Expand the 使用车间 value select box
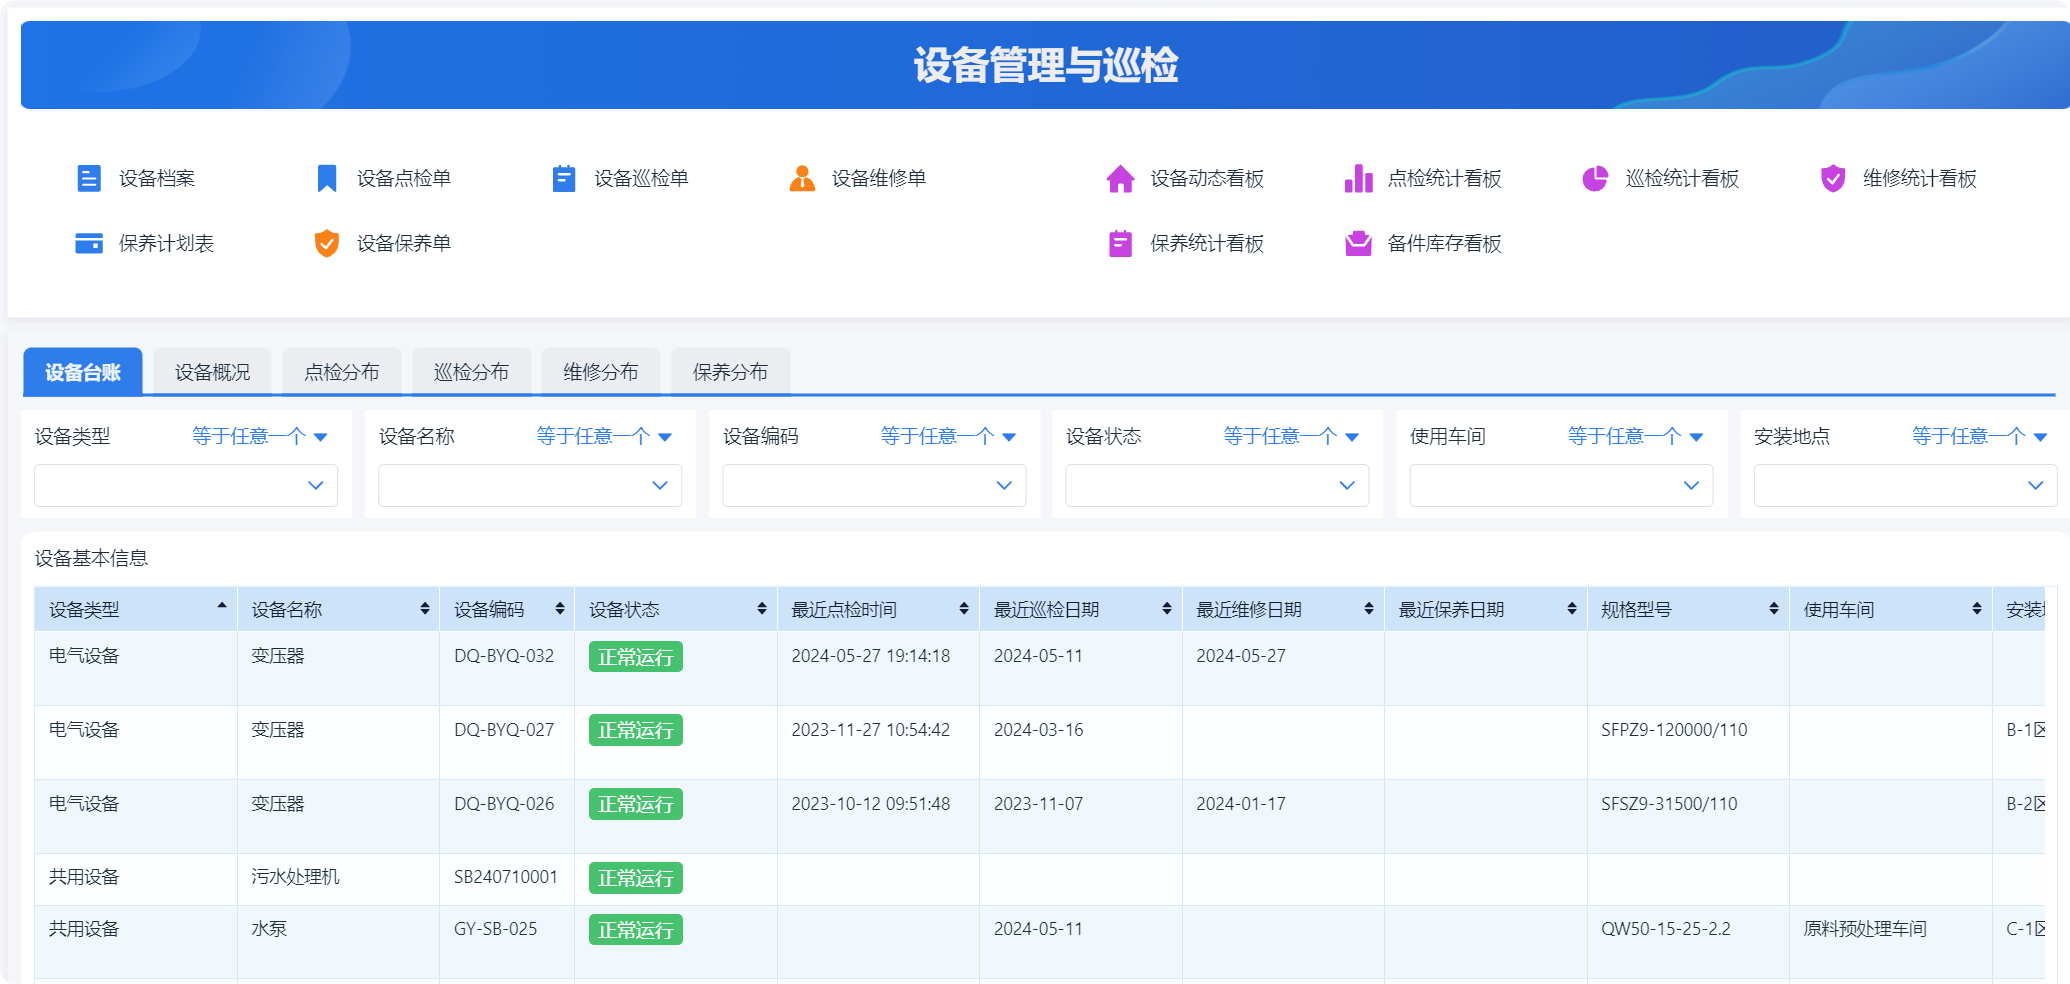This screenshot has width=2070, height=984. point(1561,485)
